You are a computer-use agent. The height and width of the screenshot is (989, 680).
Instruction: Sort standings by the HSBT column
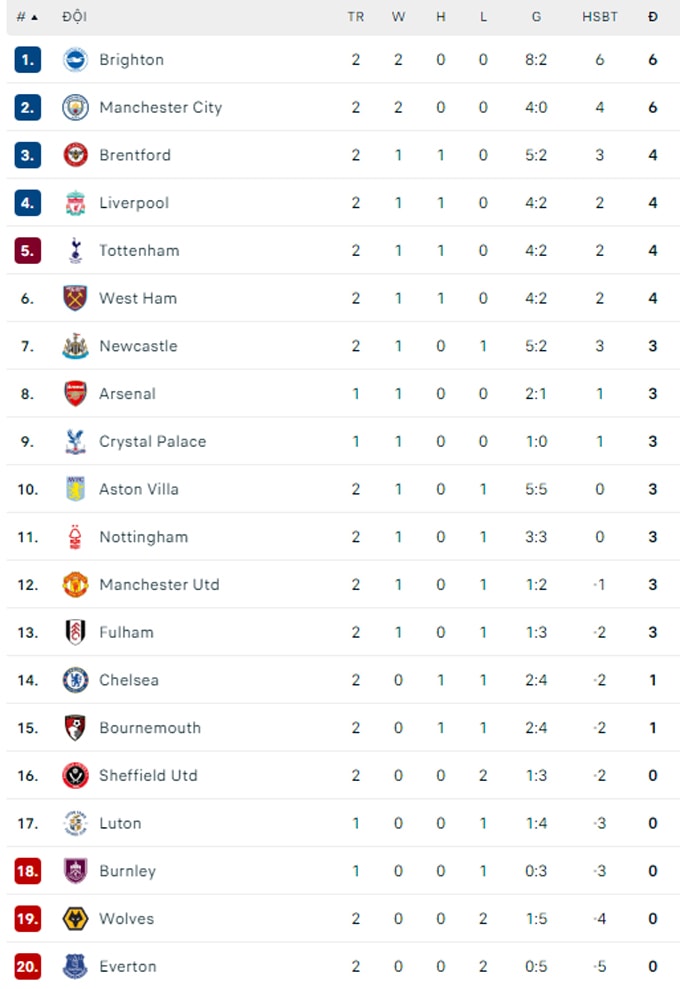[599, 17]
